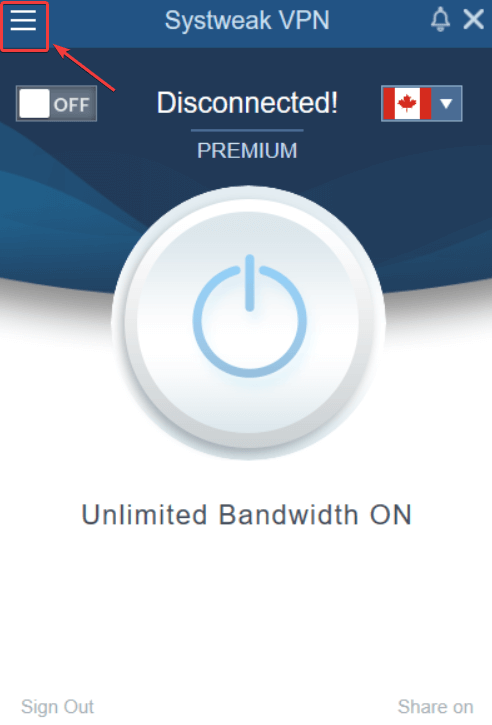Click the blue power symbol icon
492x725 pixels.
[x=250, y=316]
